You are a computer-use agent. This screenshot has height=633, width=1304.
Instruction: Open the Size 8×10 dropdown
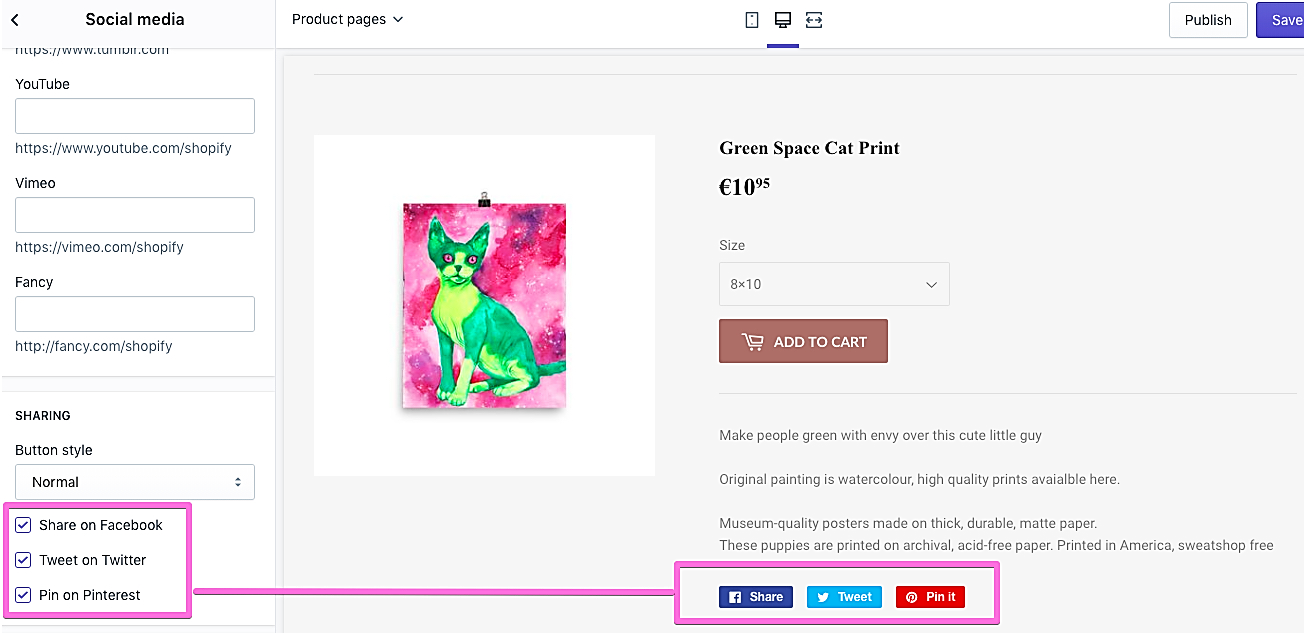834,284
